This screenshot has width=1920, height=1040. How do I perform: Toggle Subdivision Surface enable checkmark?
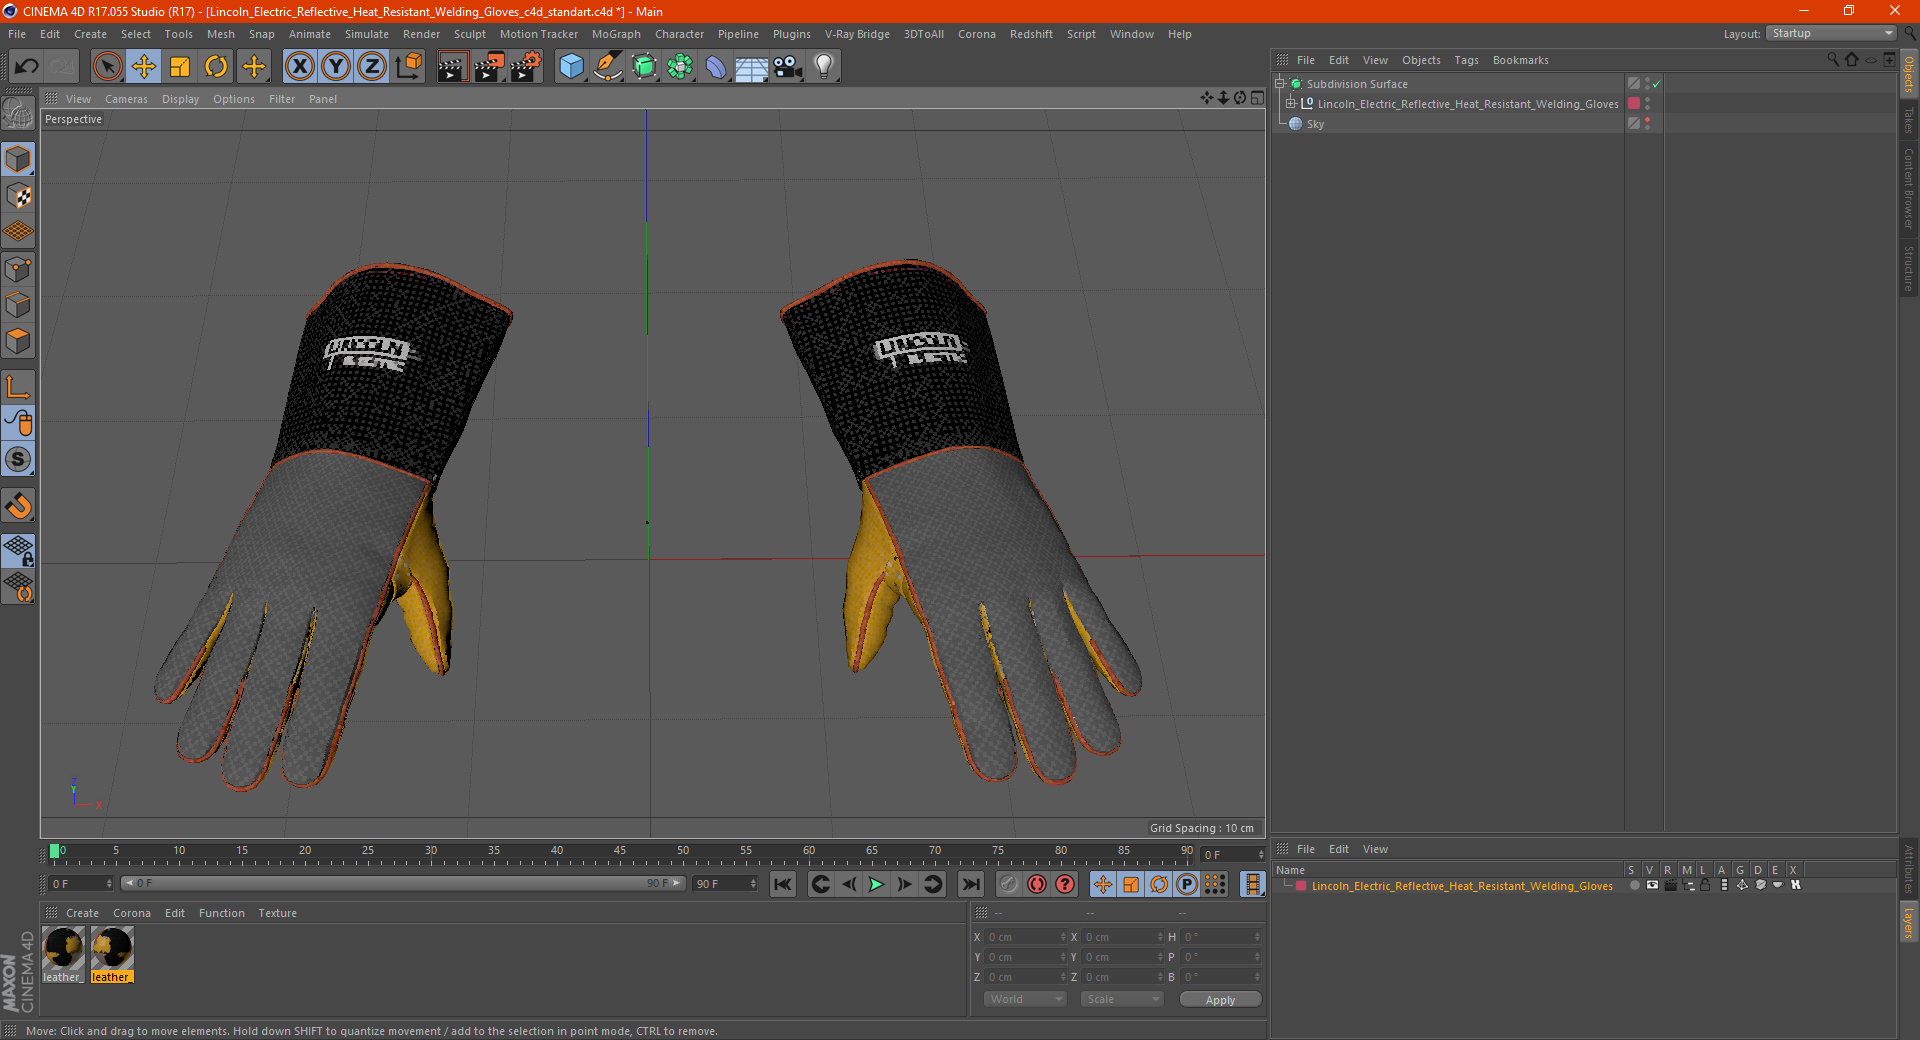click(x=1656, y=84)
